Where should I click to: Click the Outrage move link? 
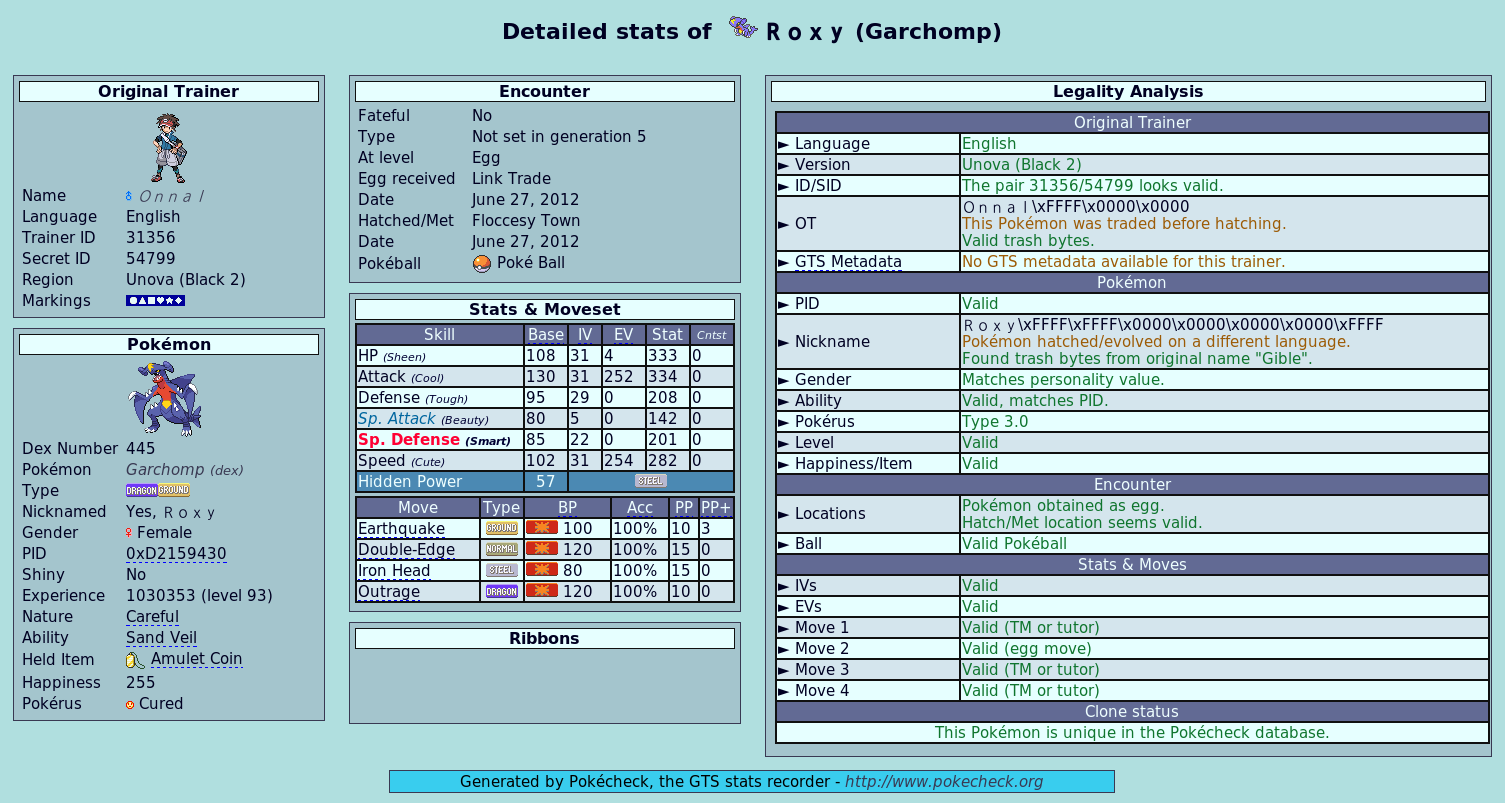click(x=389, y=592)
